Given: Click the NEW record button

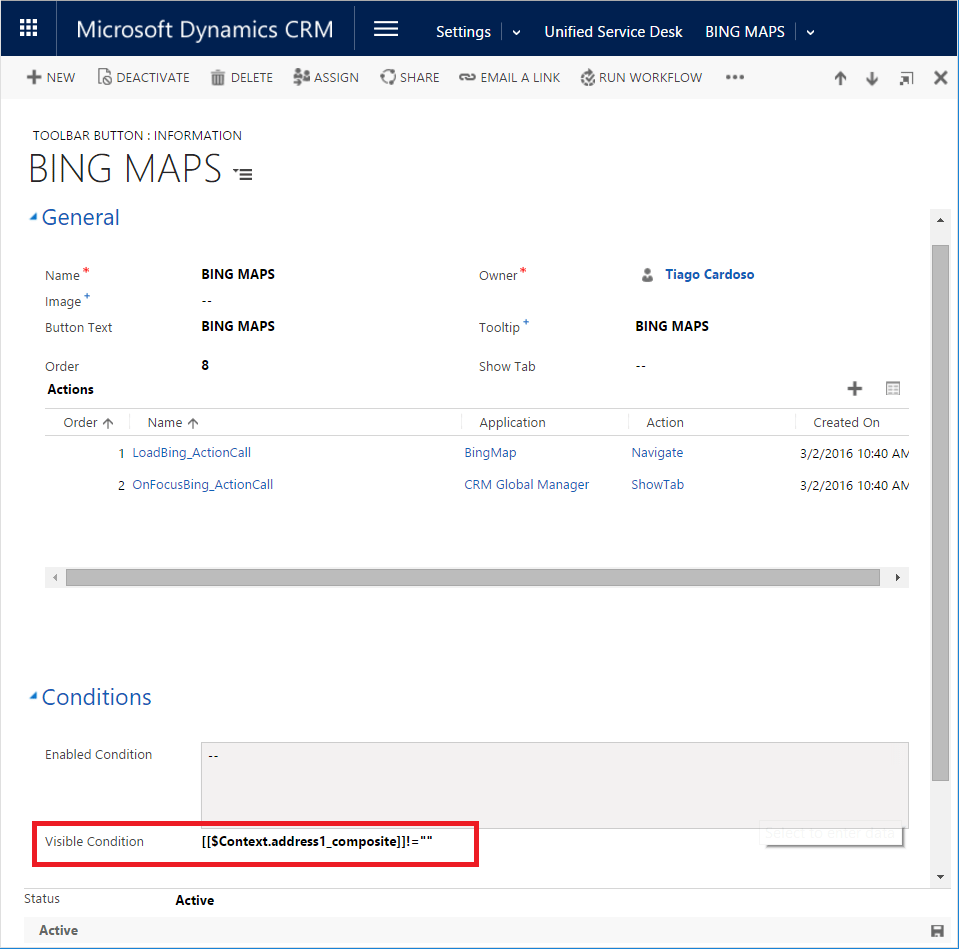Looking at the screenshot, I should [x=51, y=77].
